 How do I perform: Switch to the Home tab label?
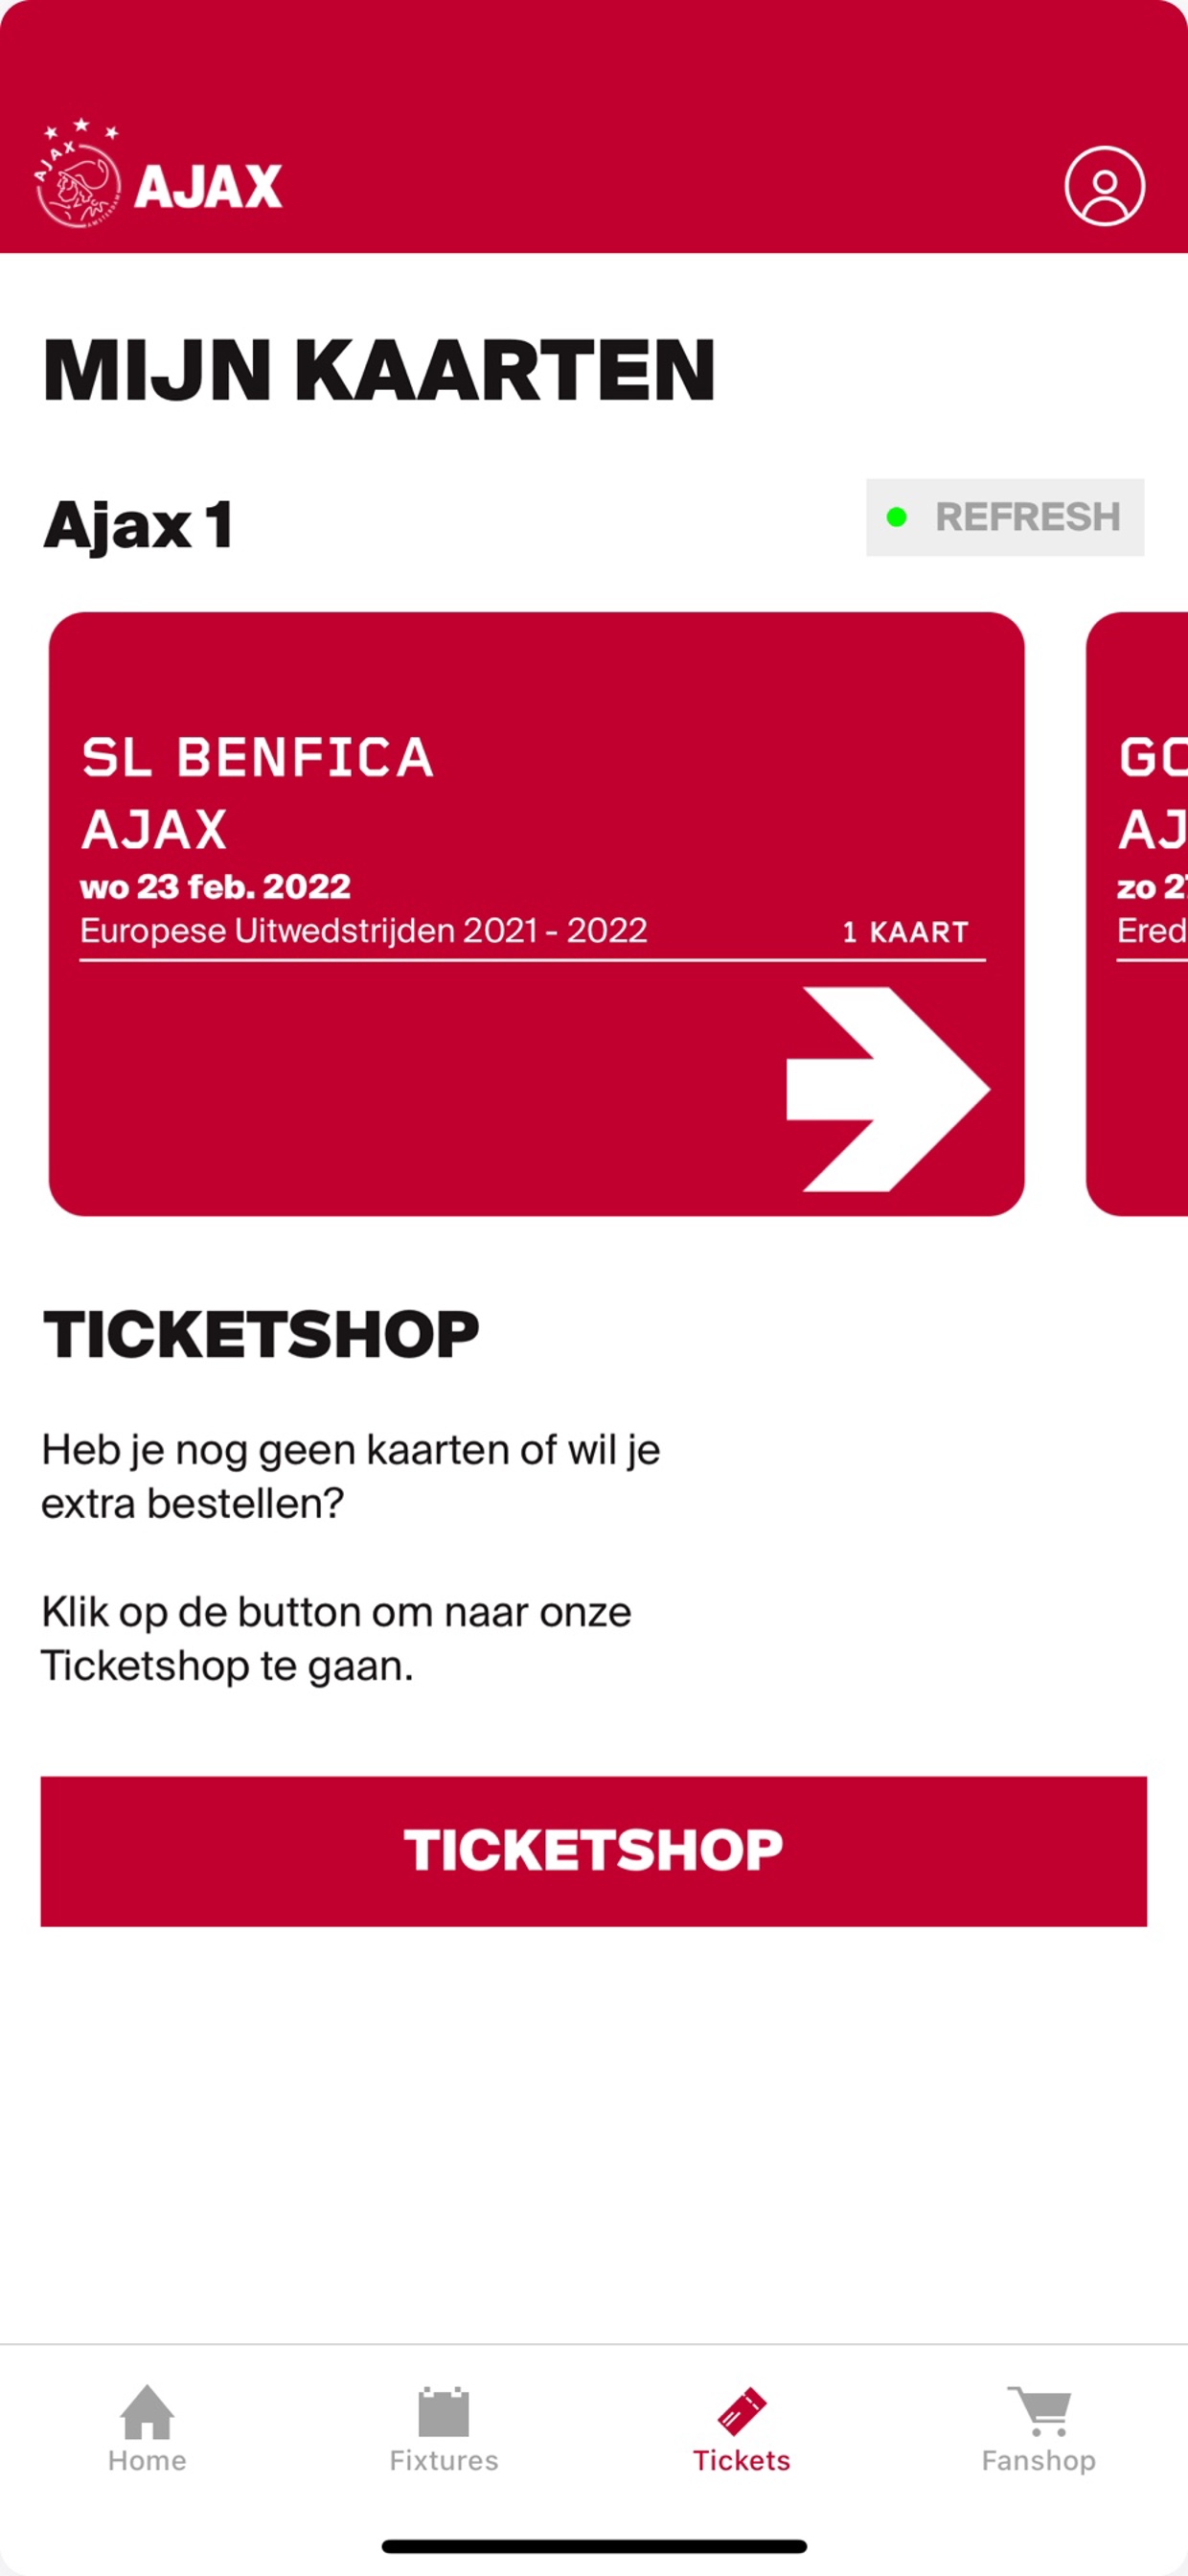click(x=147, y=2460)
